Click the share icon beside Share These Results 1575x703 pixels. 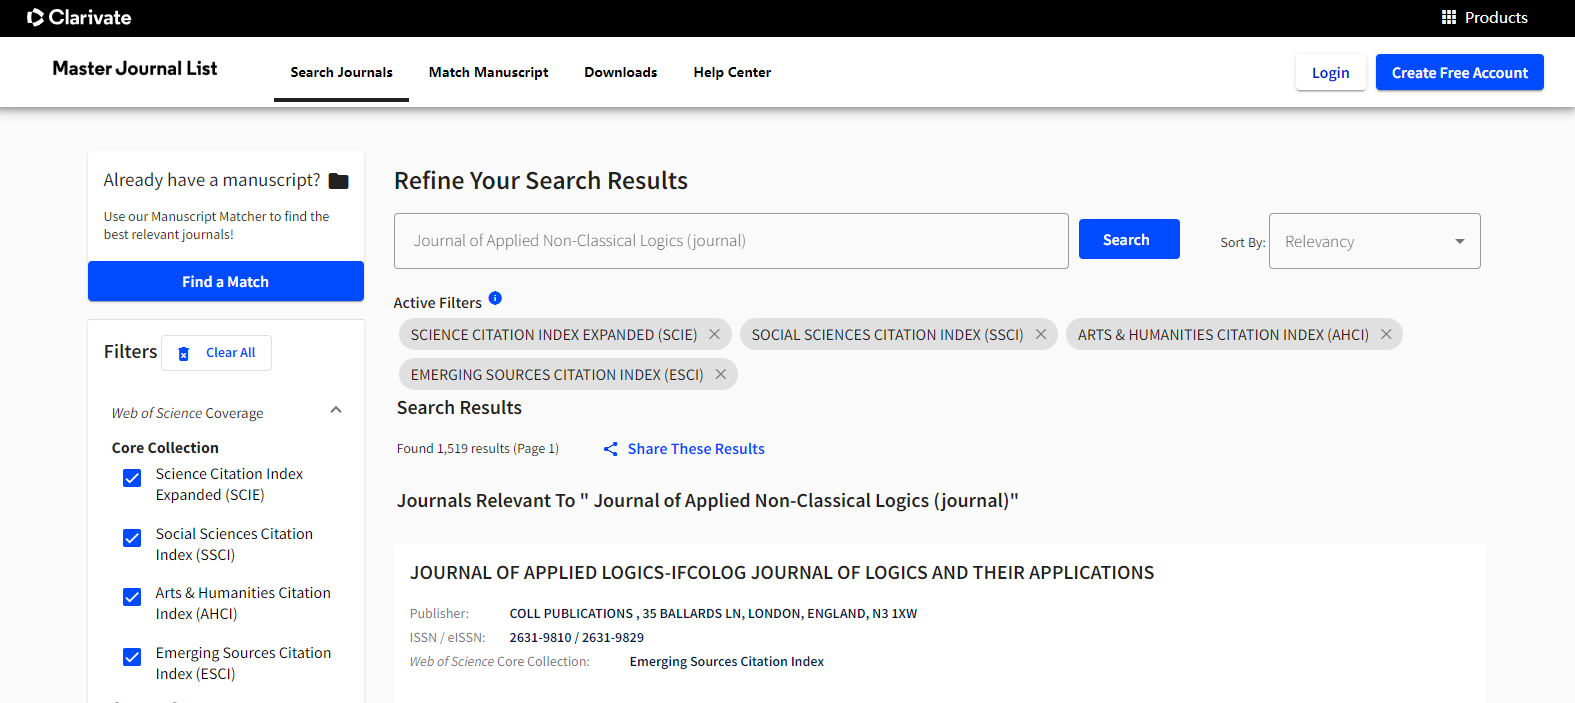tap(610, 449)
